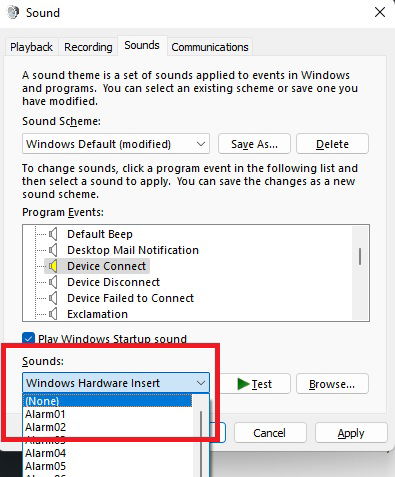
Task: Select Alarm01 in the sounds list
Action: point(108,414)
